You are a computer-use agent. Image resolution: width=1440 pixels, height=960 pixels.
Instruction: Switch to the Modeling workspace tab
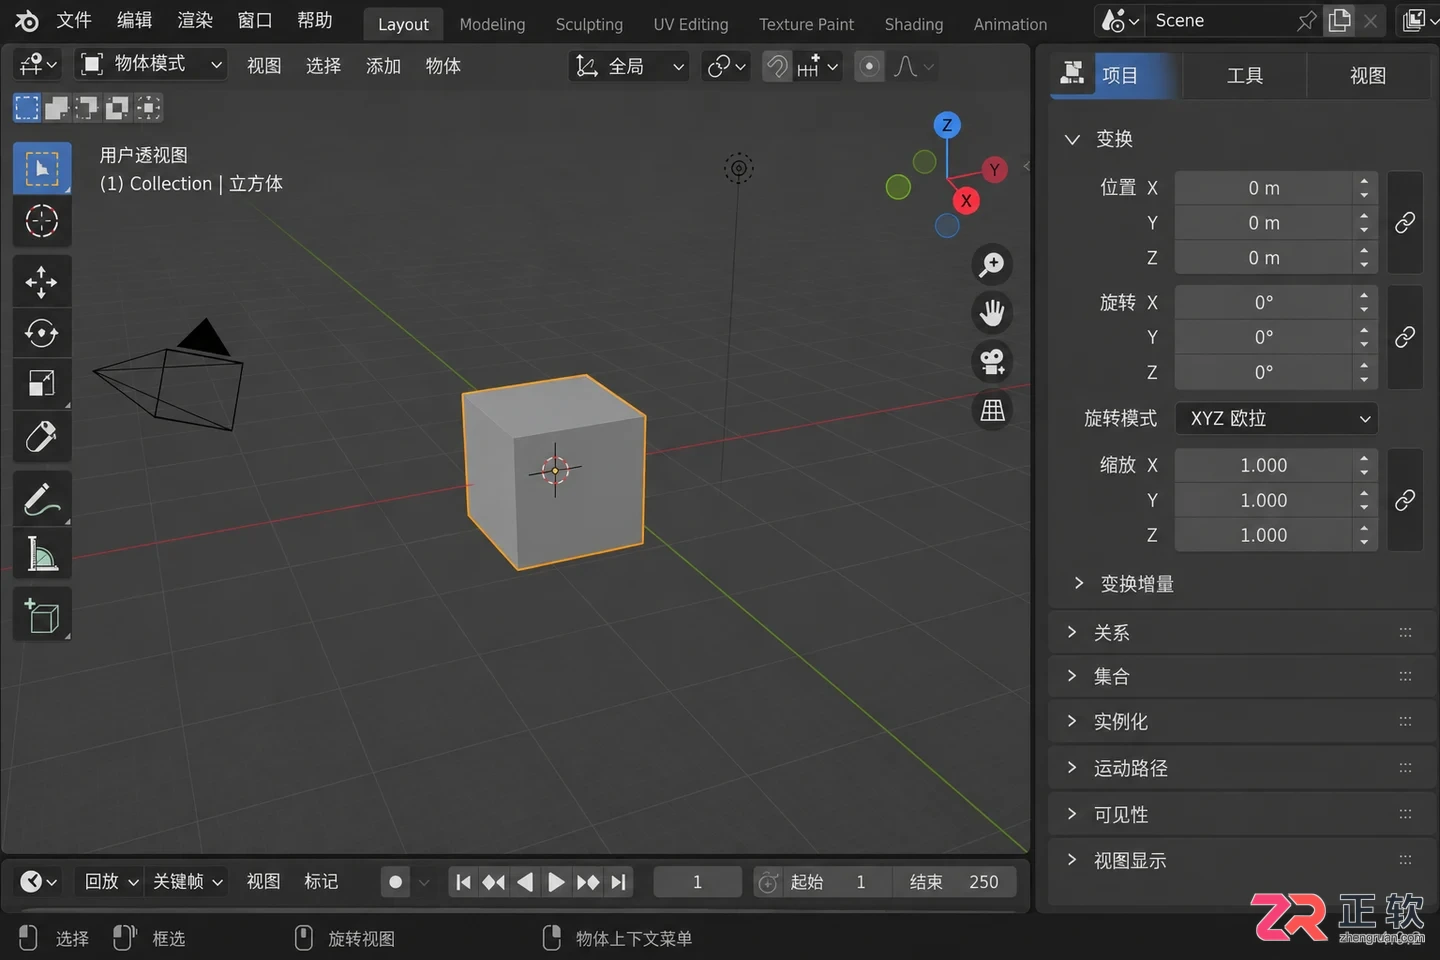(x=492, y=24)
